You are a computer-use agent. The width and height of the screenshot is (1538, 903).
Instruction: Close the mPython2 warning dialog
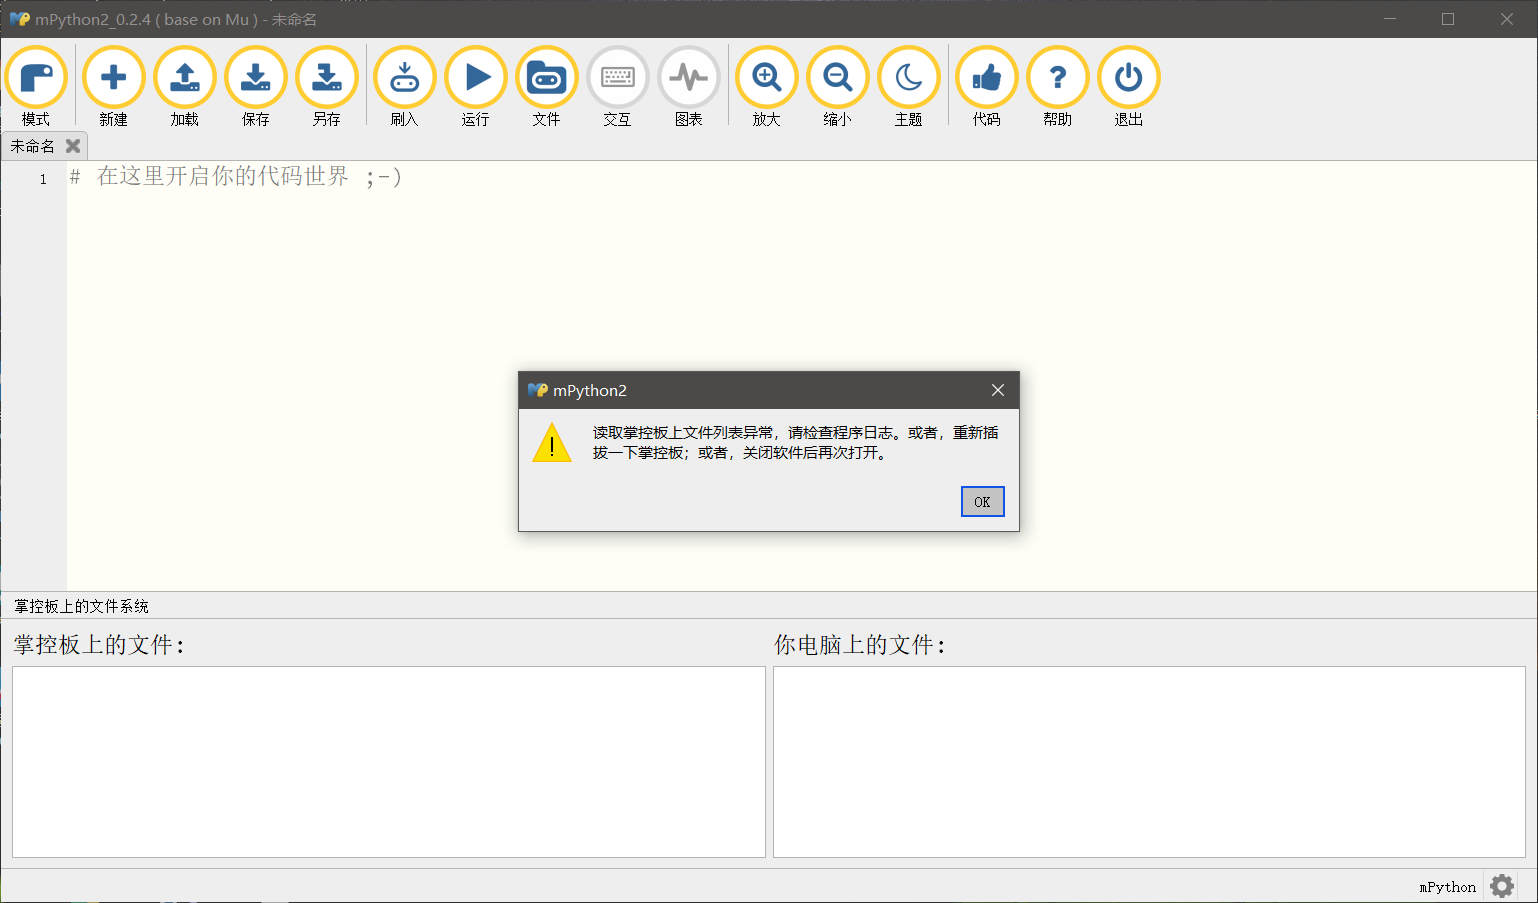pyautogui.click(x=998, y=390)
